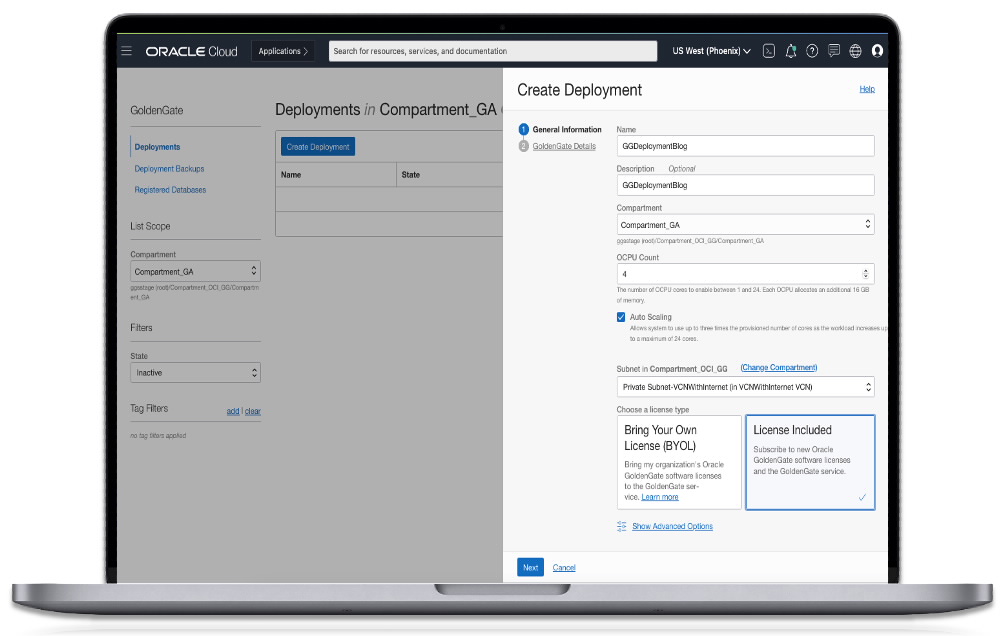Open the Subnet selection dropdown
Image resolution: width=1006 pixels, height=636 pixels.
[x=745, y=387]
